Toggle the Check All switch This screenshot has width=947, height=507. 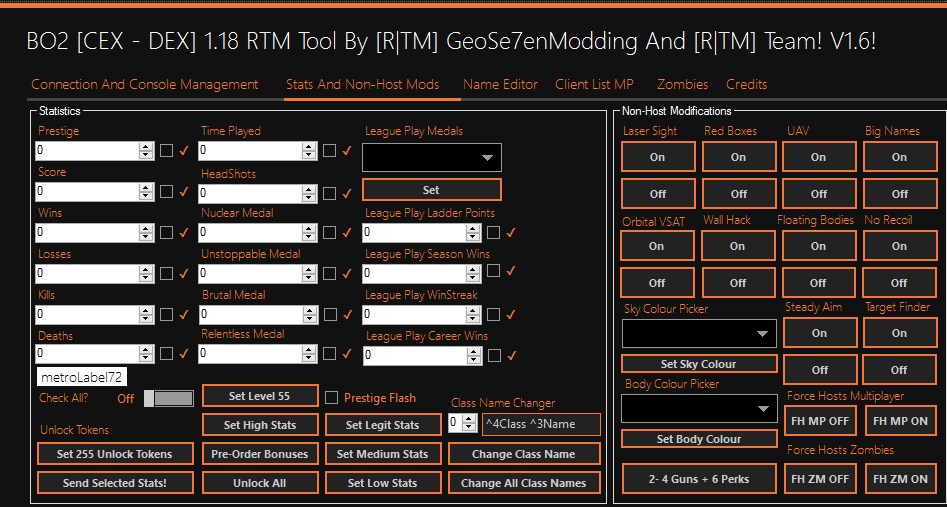pos(169,398)
